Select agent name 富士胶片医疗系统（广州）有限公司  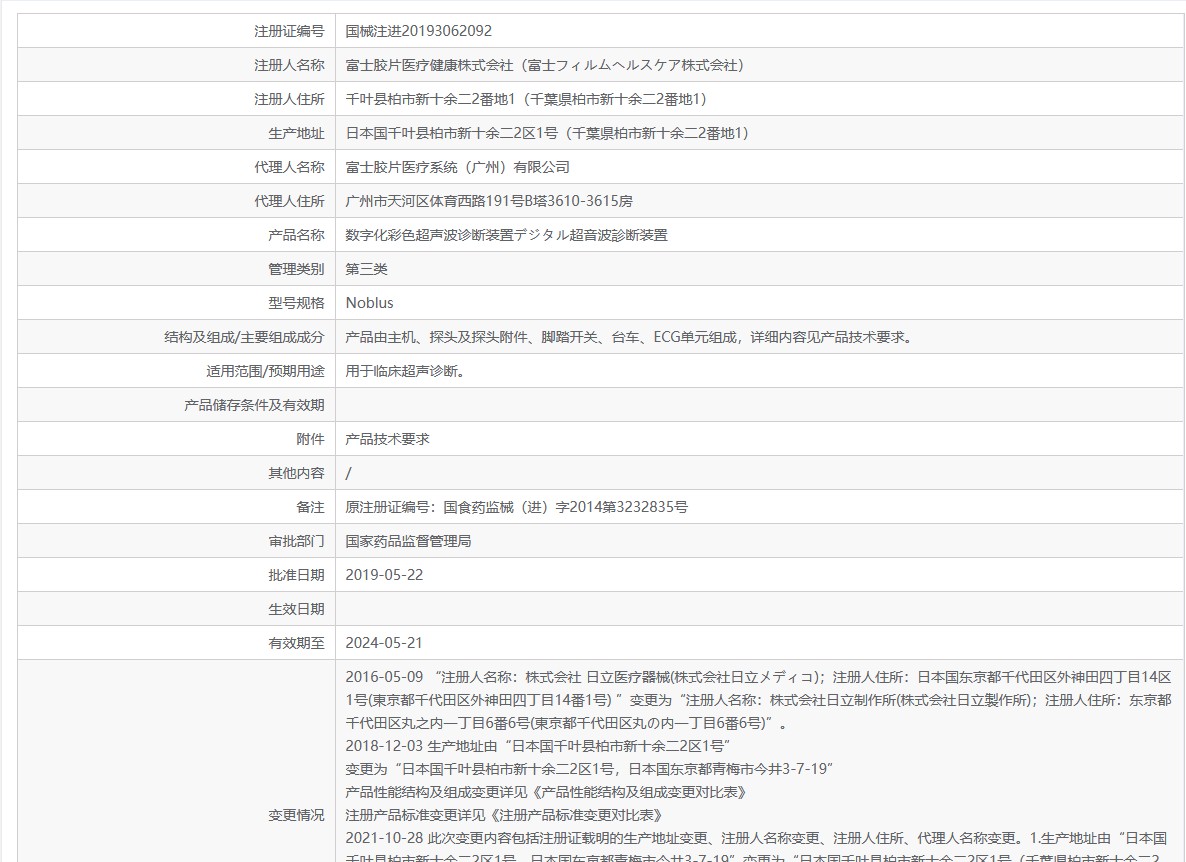pyautogui.click(x=458, y=167)
